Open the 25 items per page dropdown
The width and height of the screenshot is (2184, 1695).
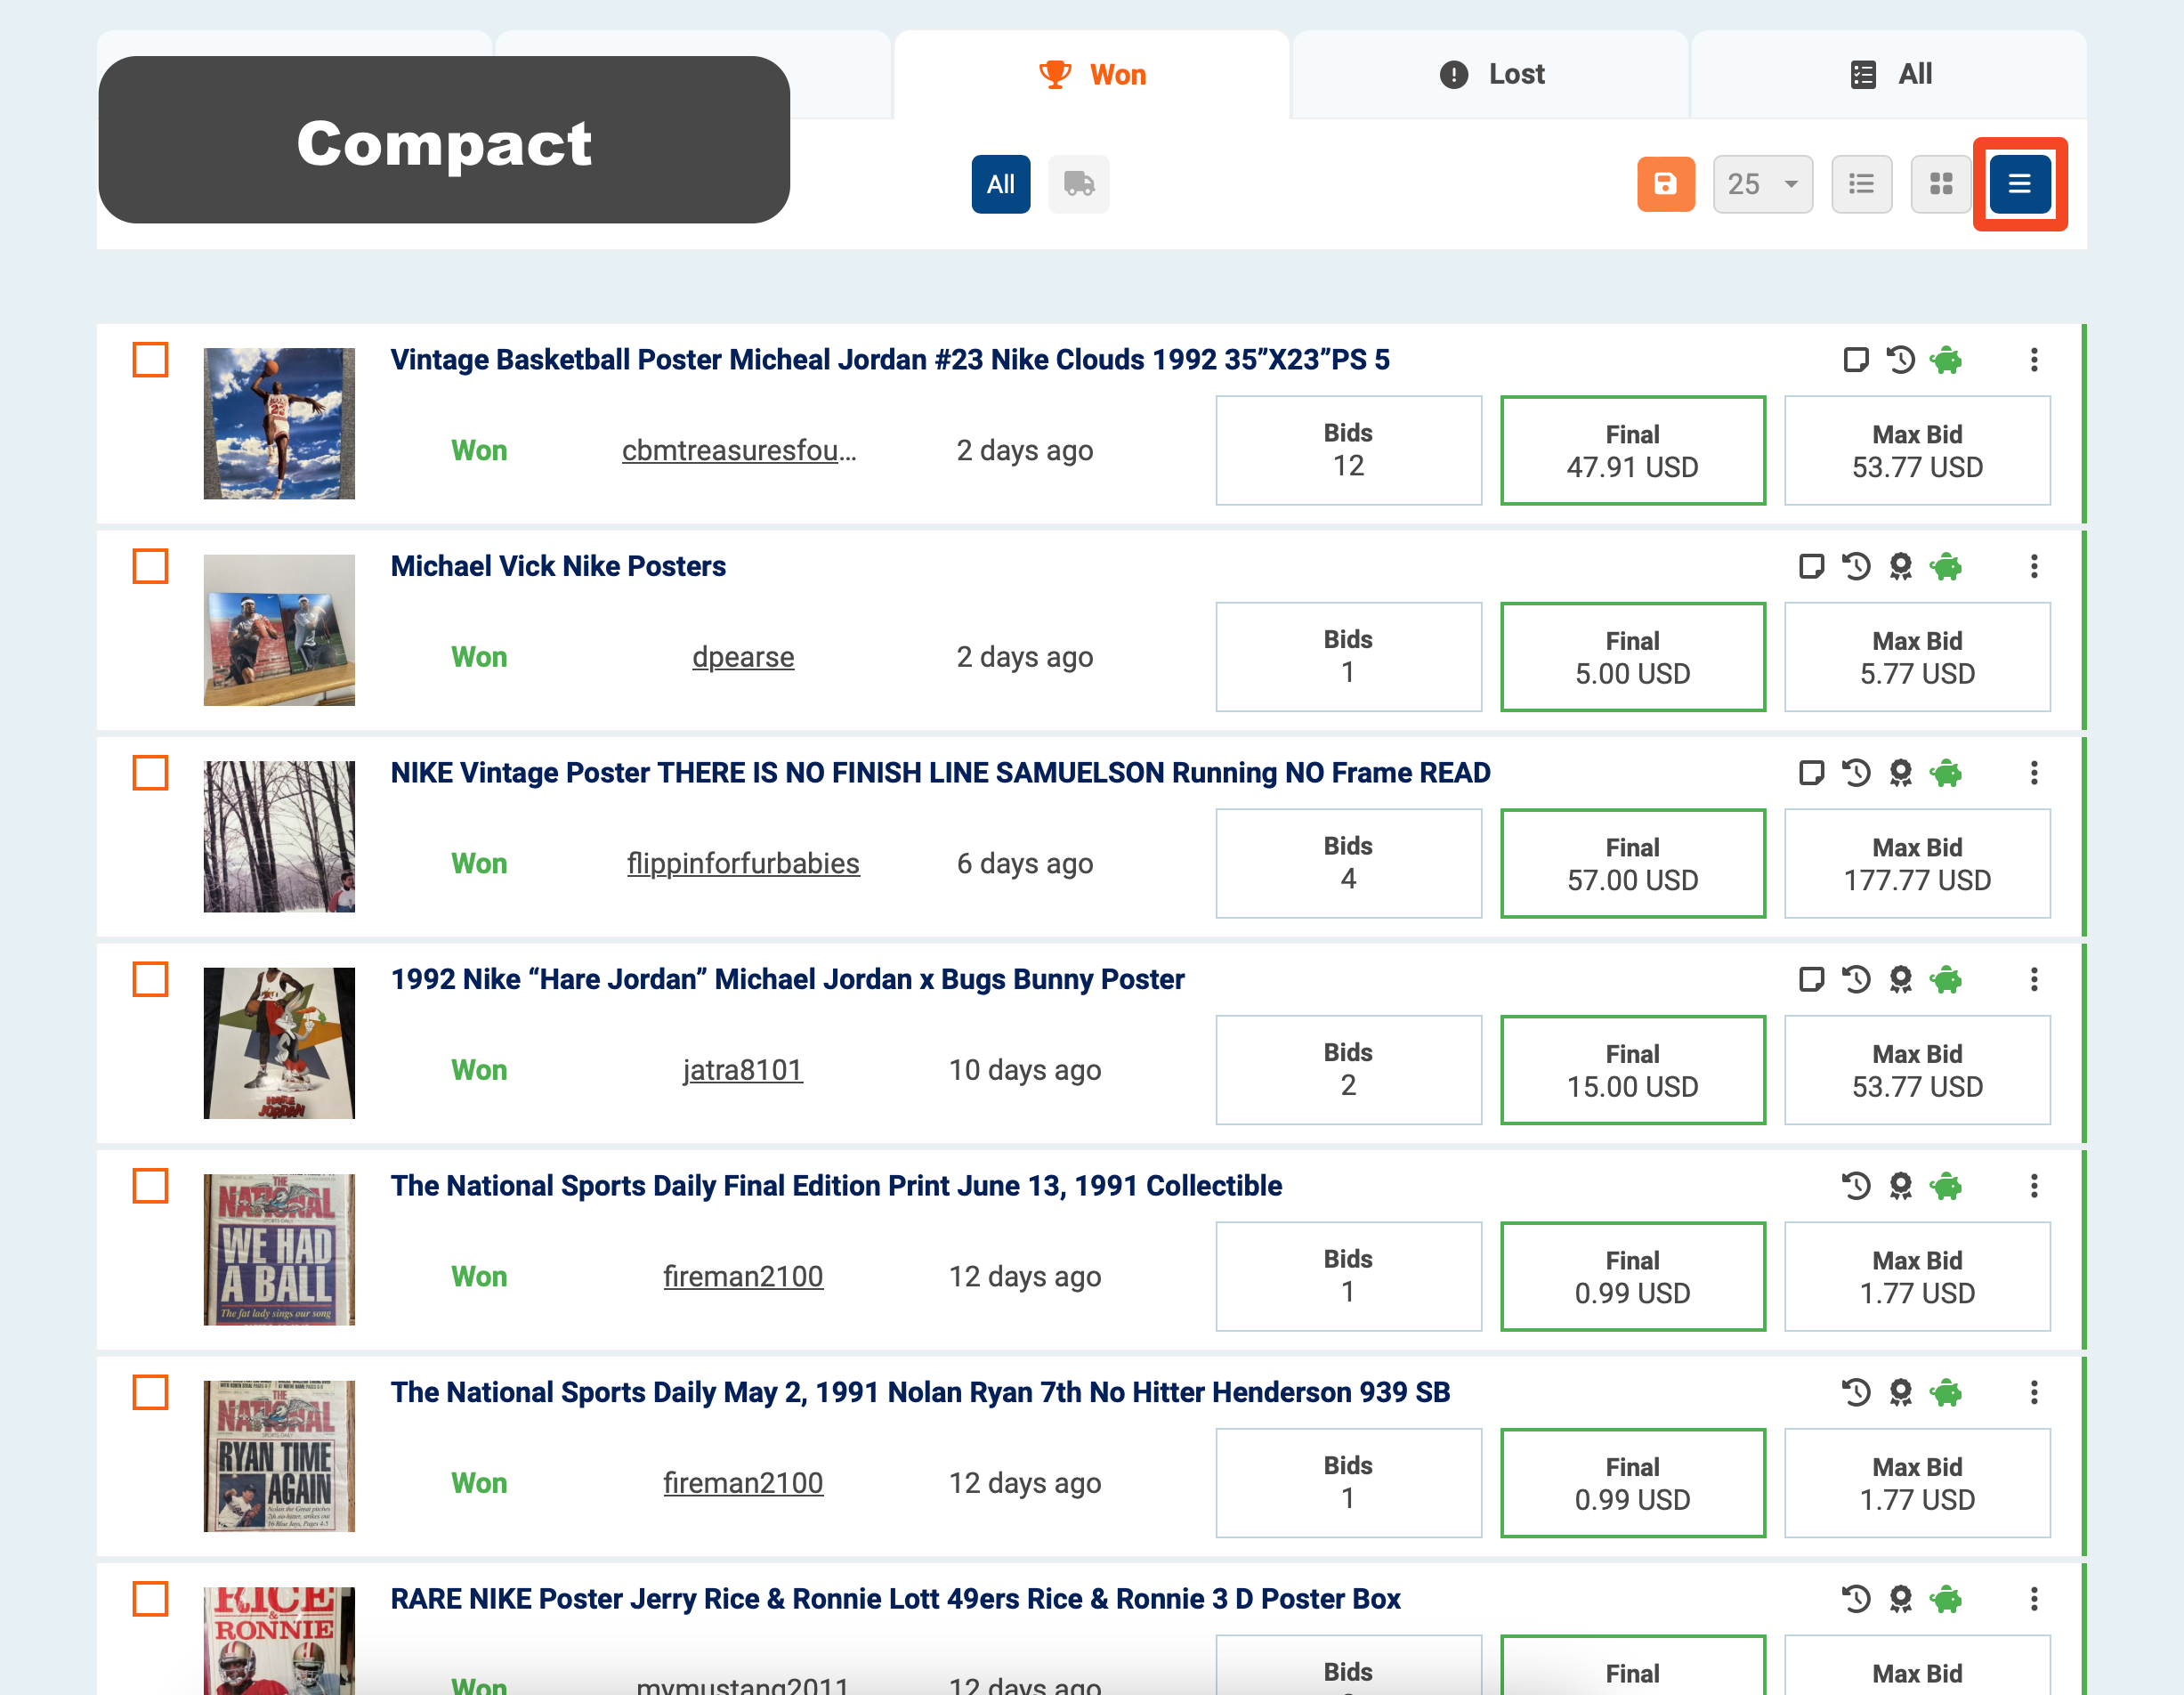click(1762, 184)
